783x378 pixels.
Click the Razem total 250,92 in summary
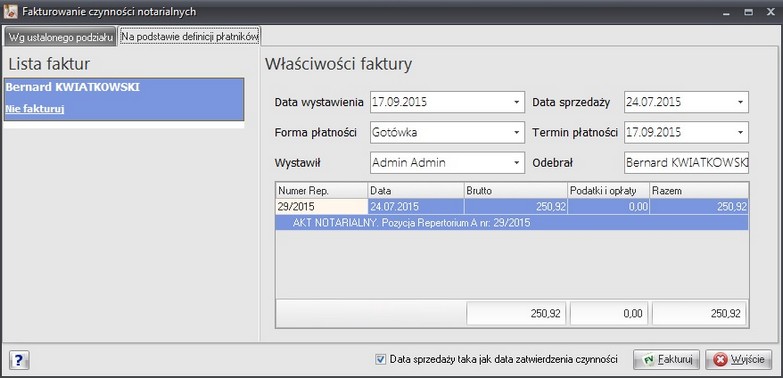pos(699,314)
